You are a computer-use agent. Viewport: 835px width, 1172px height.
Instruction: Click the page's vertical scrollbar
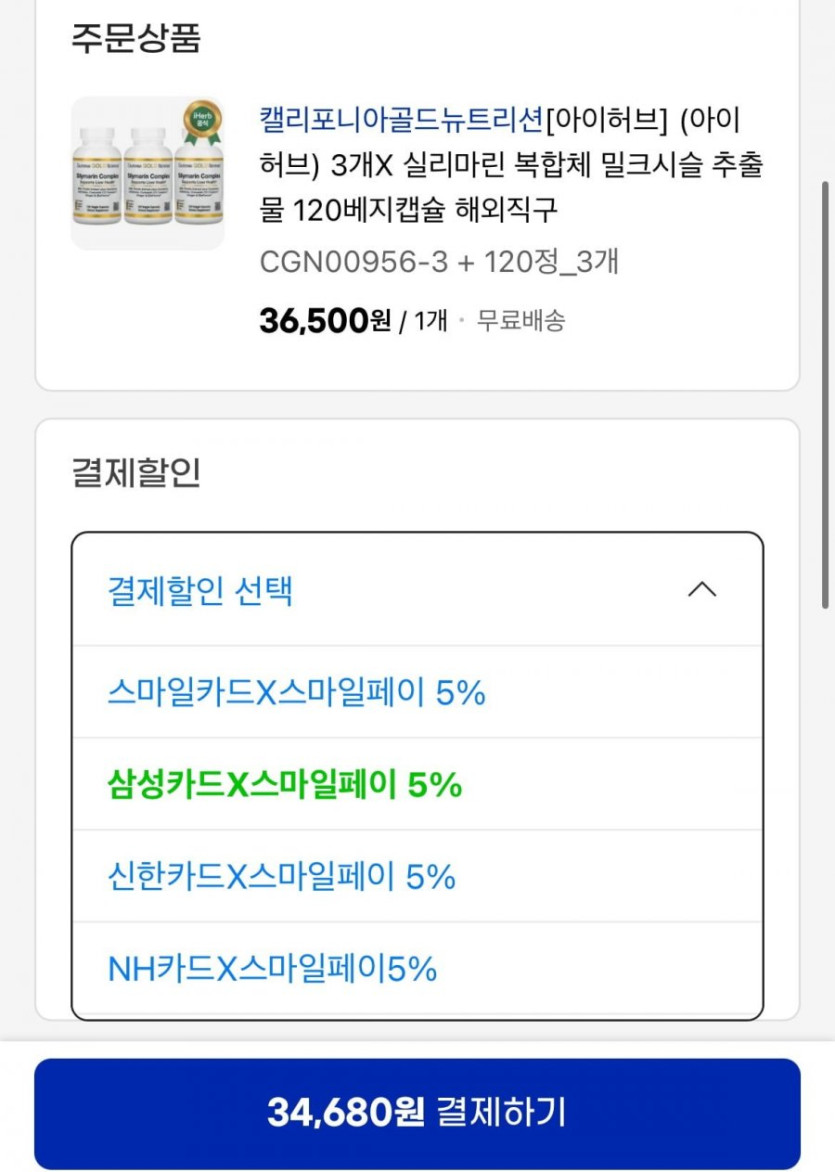pyautogui.click(x=826, y=390)
